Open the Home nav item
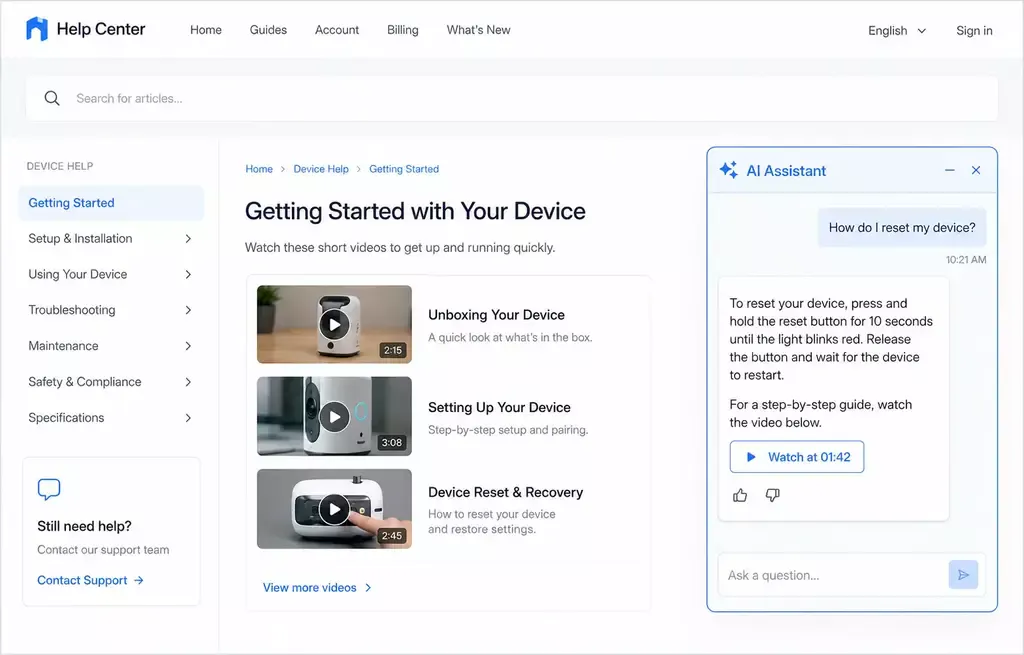Screen dimensions: 1024x655 pos(206,30)
